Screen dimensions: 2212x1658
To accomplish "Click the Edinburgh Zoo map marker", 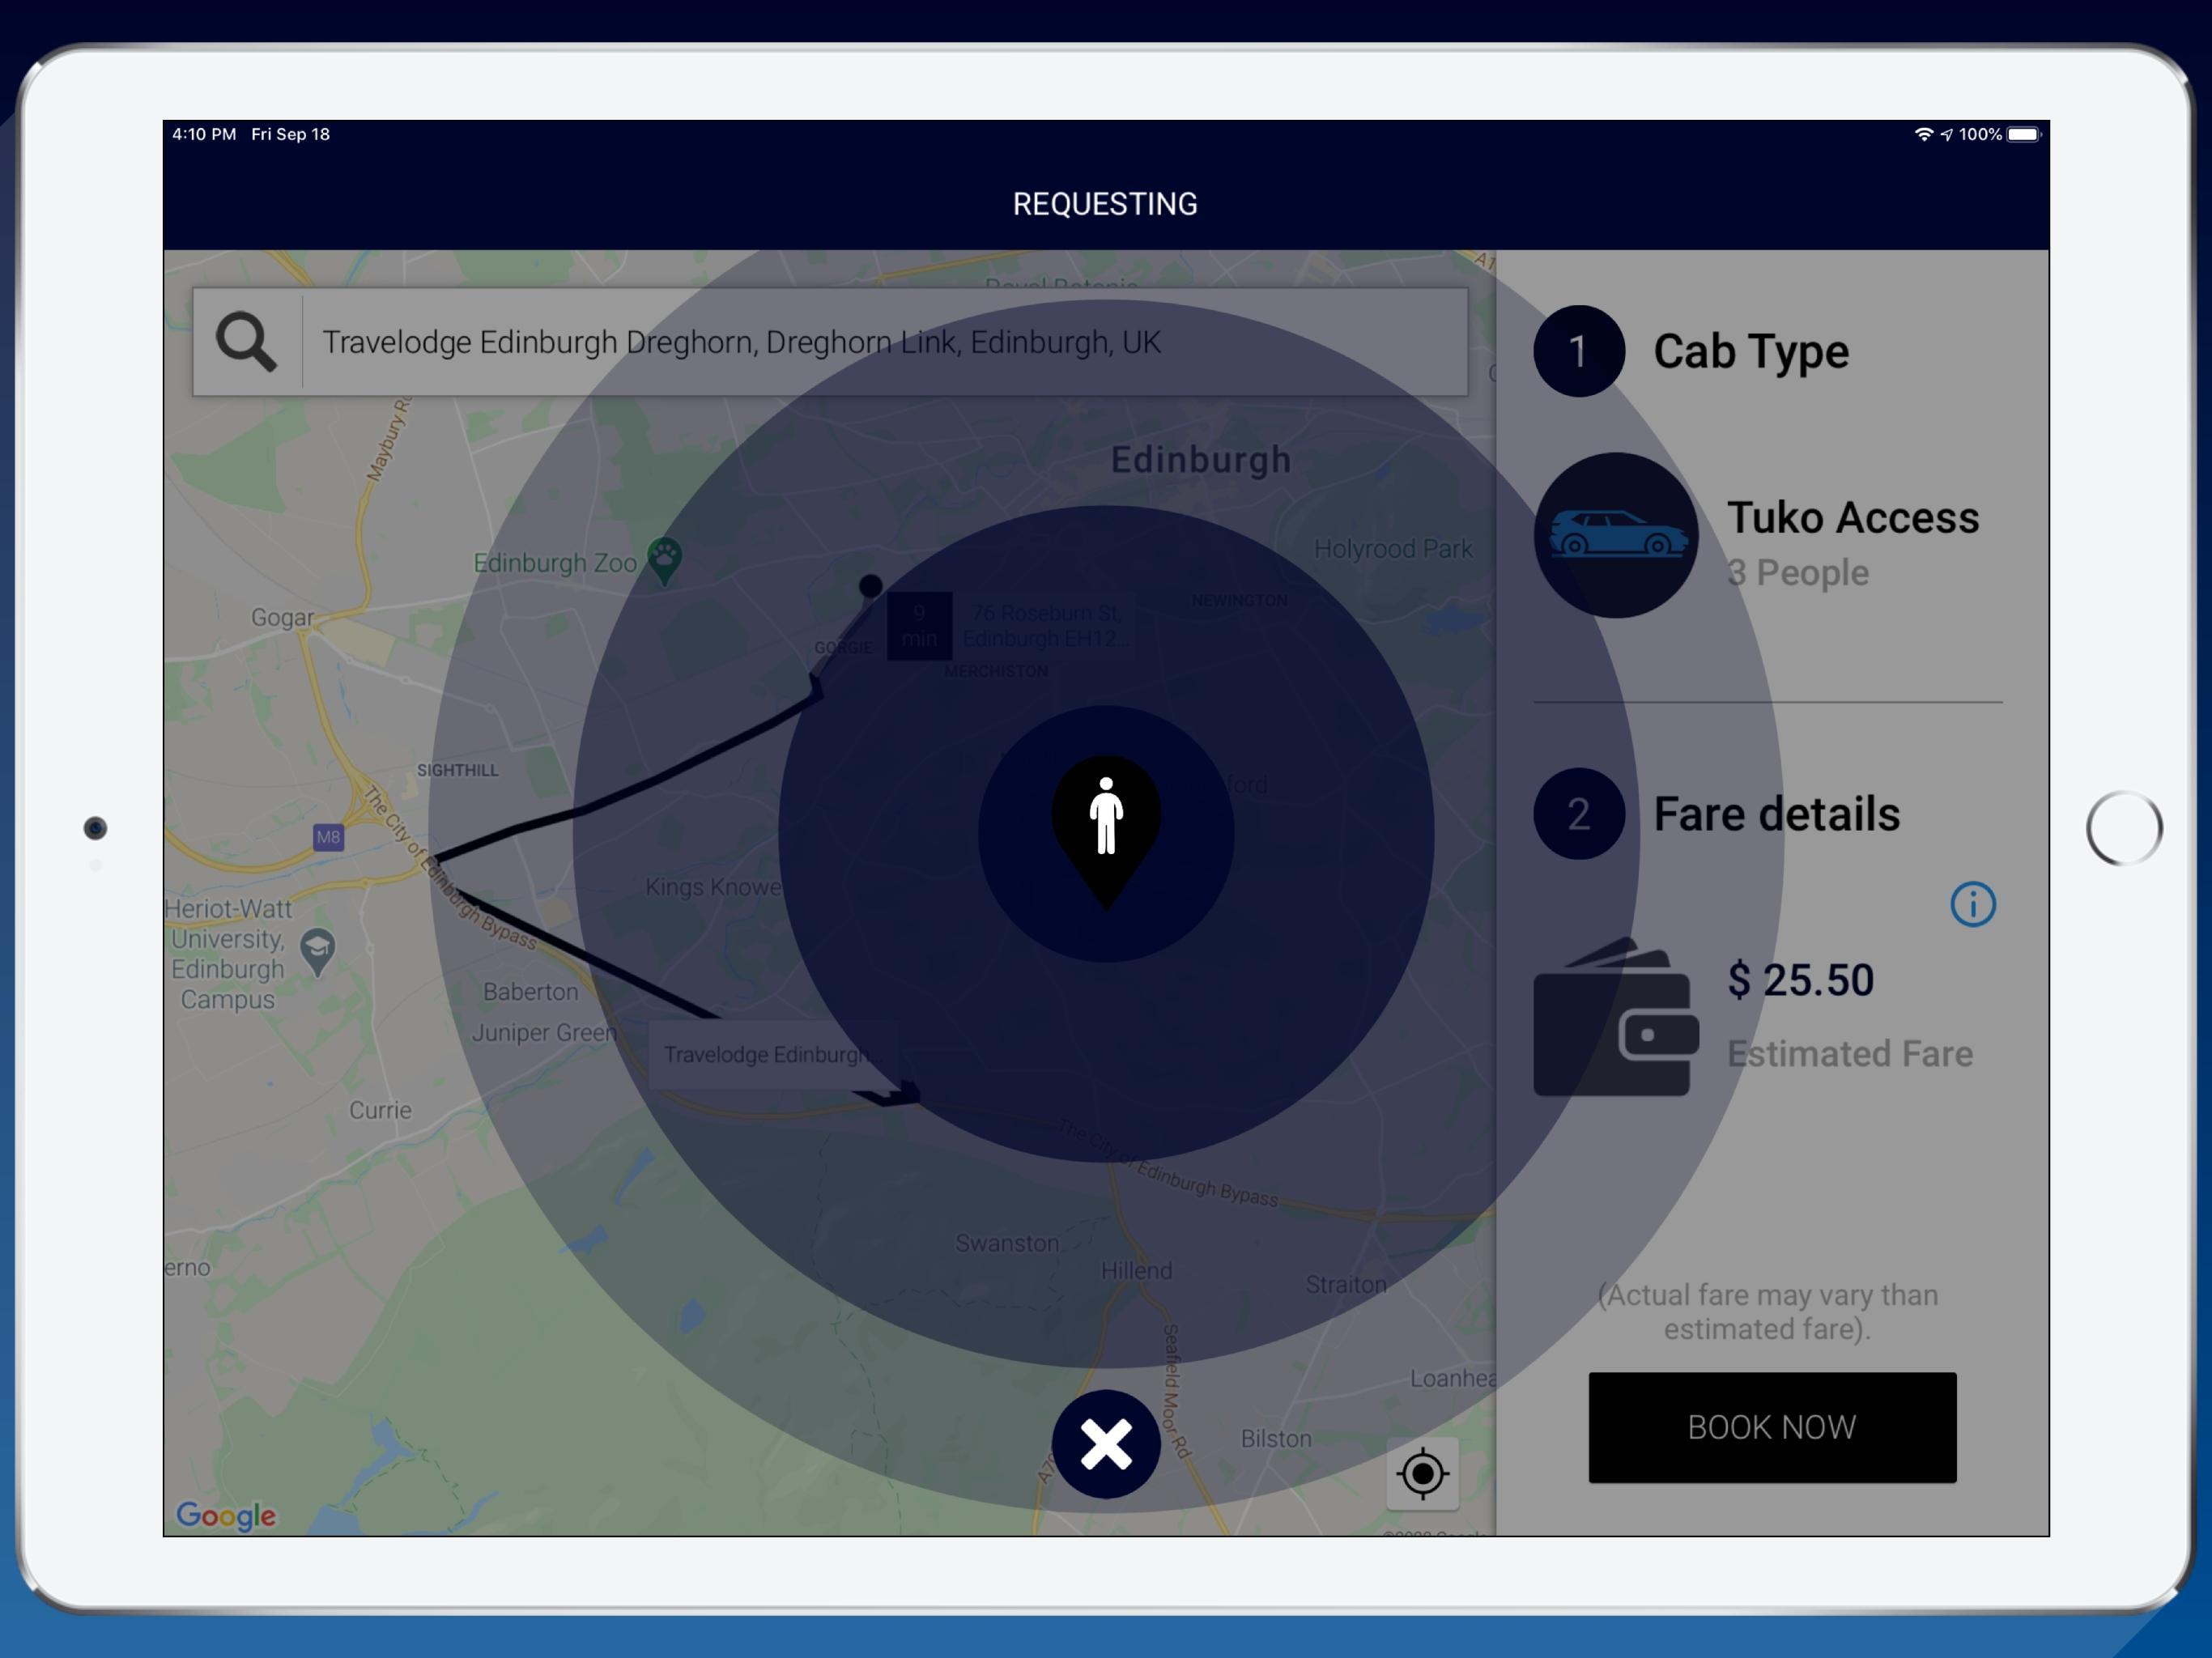I will (x=665, y=560).
